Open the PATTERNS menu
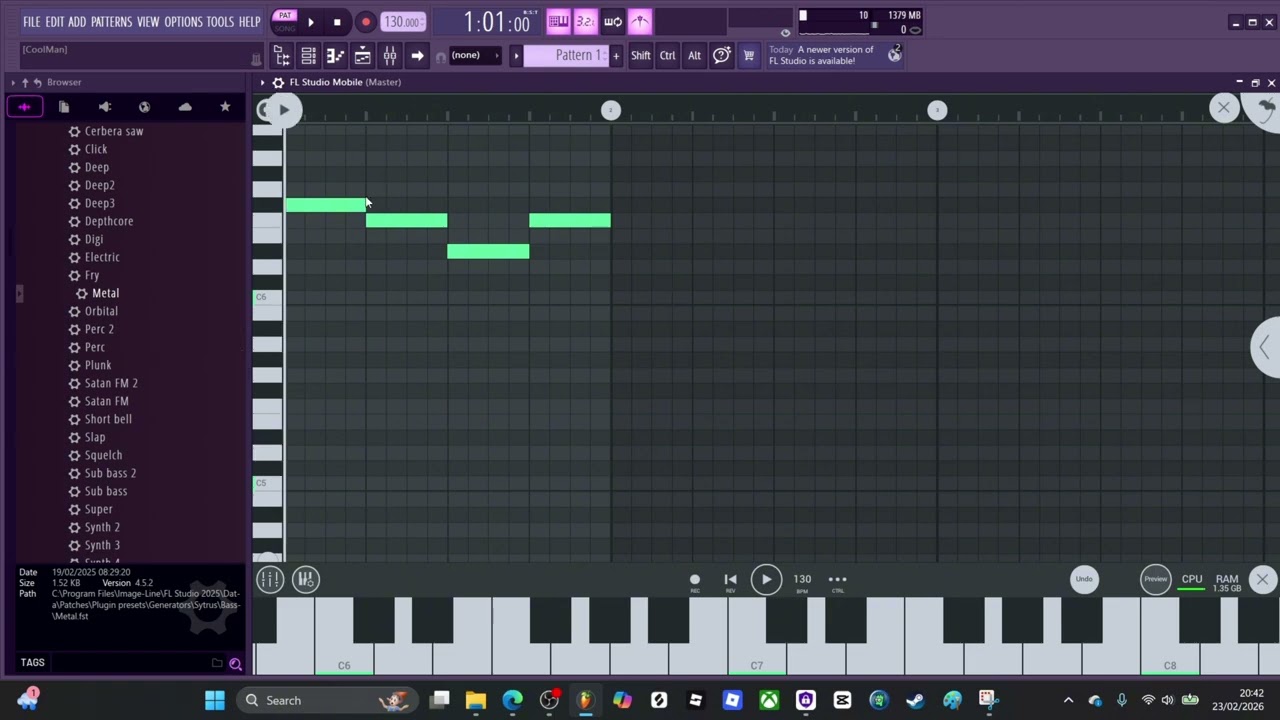 (111, 22)
